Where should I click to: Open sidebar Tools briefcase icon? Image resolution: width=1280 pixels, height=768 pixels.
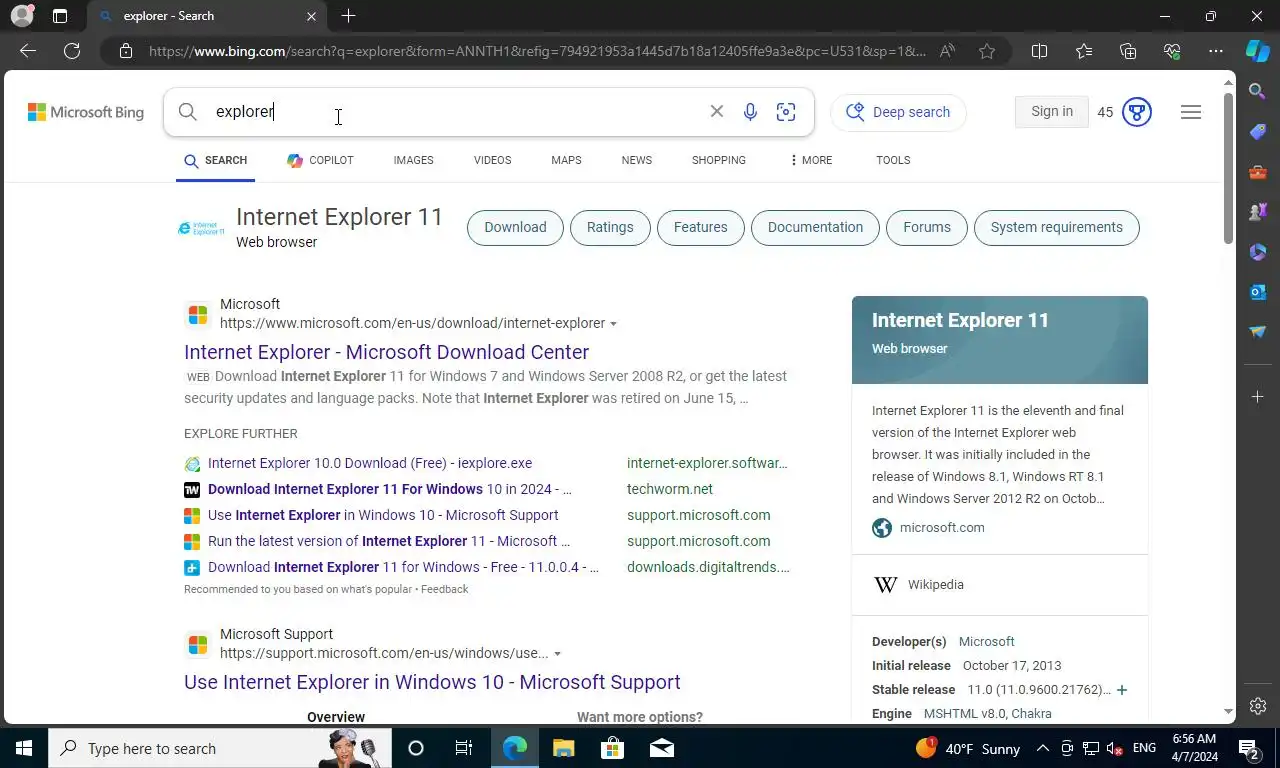[x=1258, y=172]
